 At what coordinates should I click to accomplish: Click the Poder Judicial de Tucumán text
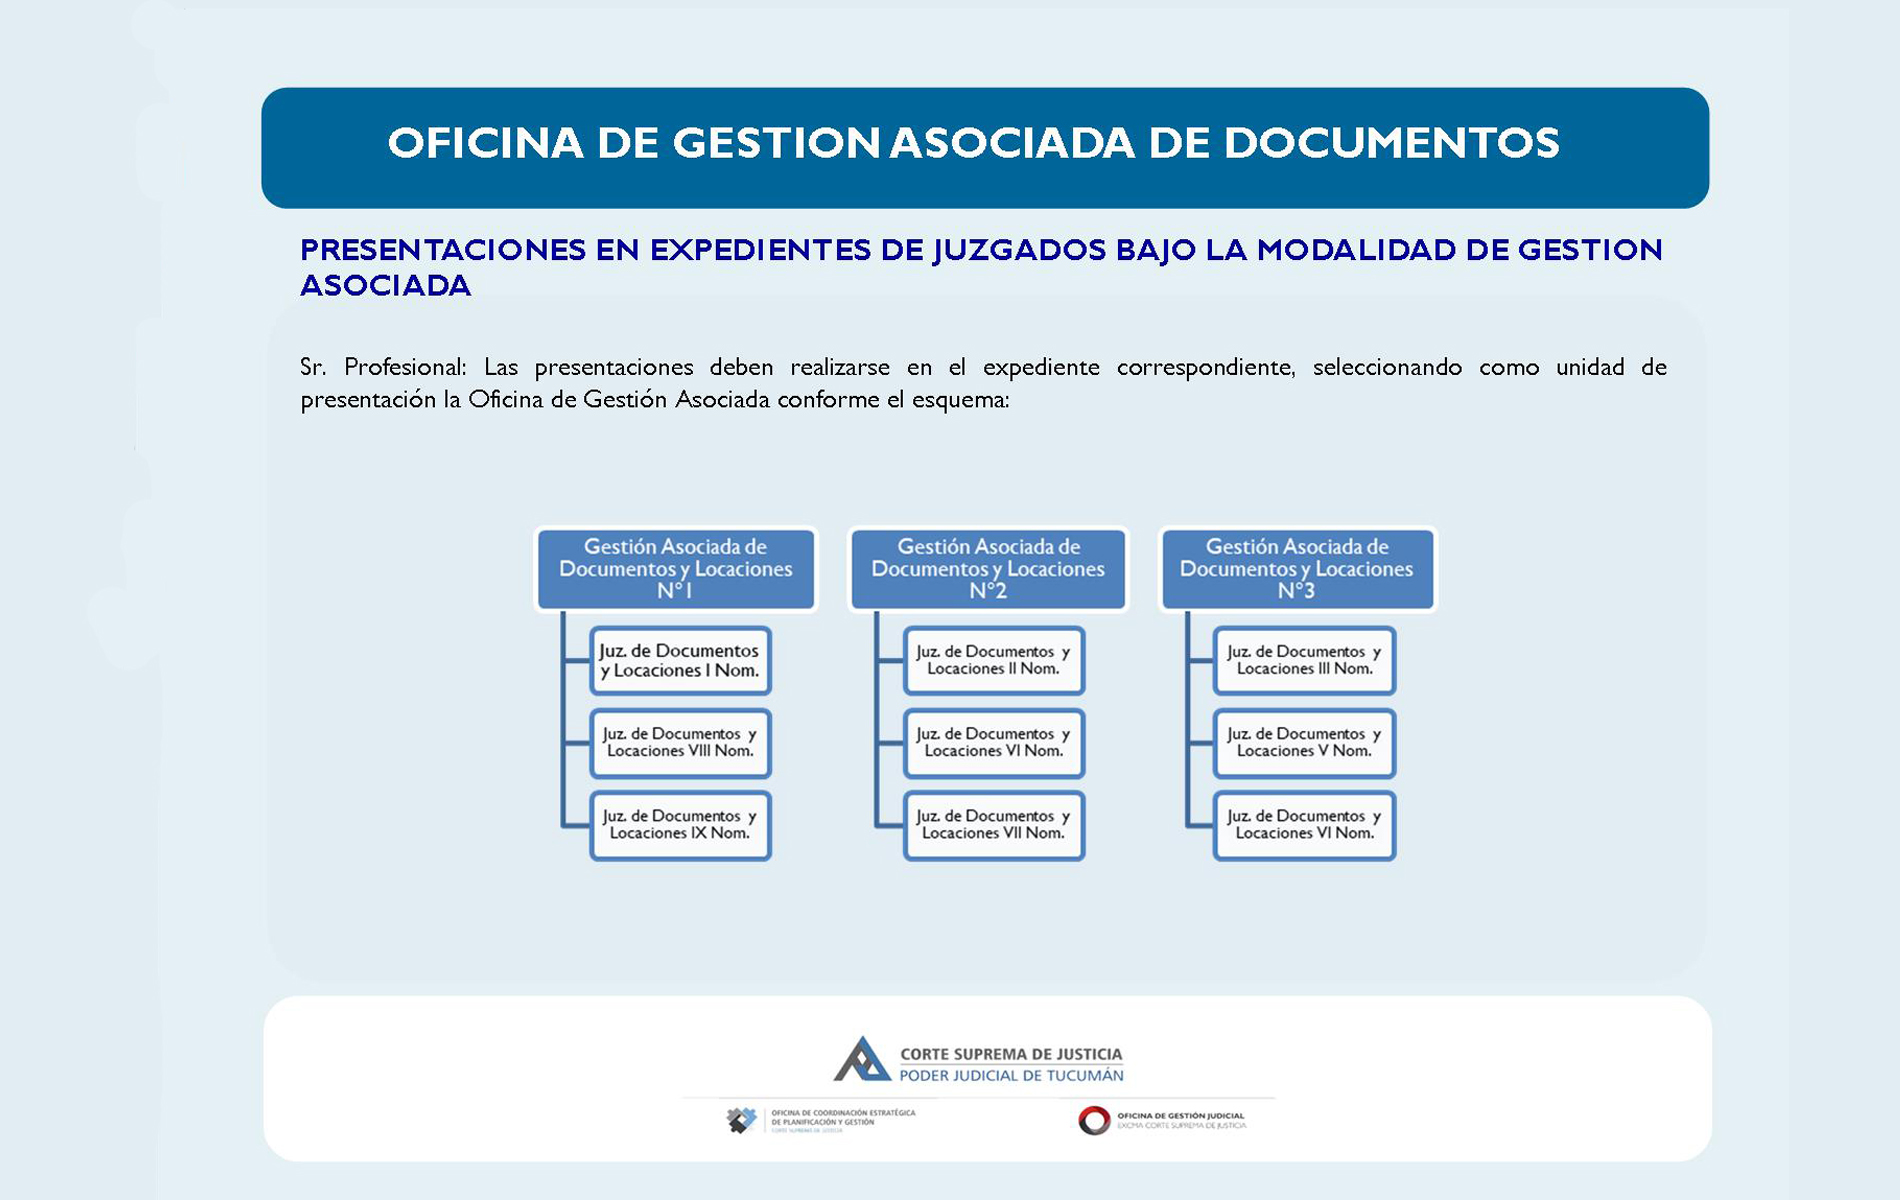tap(1011, 1076)
